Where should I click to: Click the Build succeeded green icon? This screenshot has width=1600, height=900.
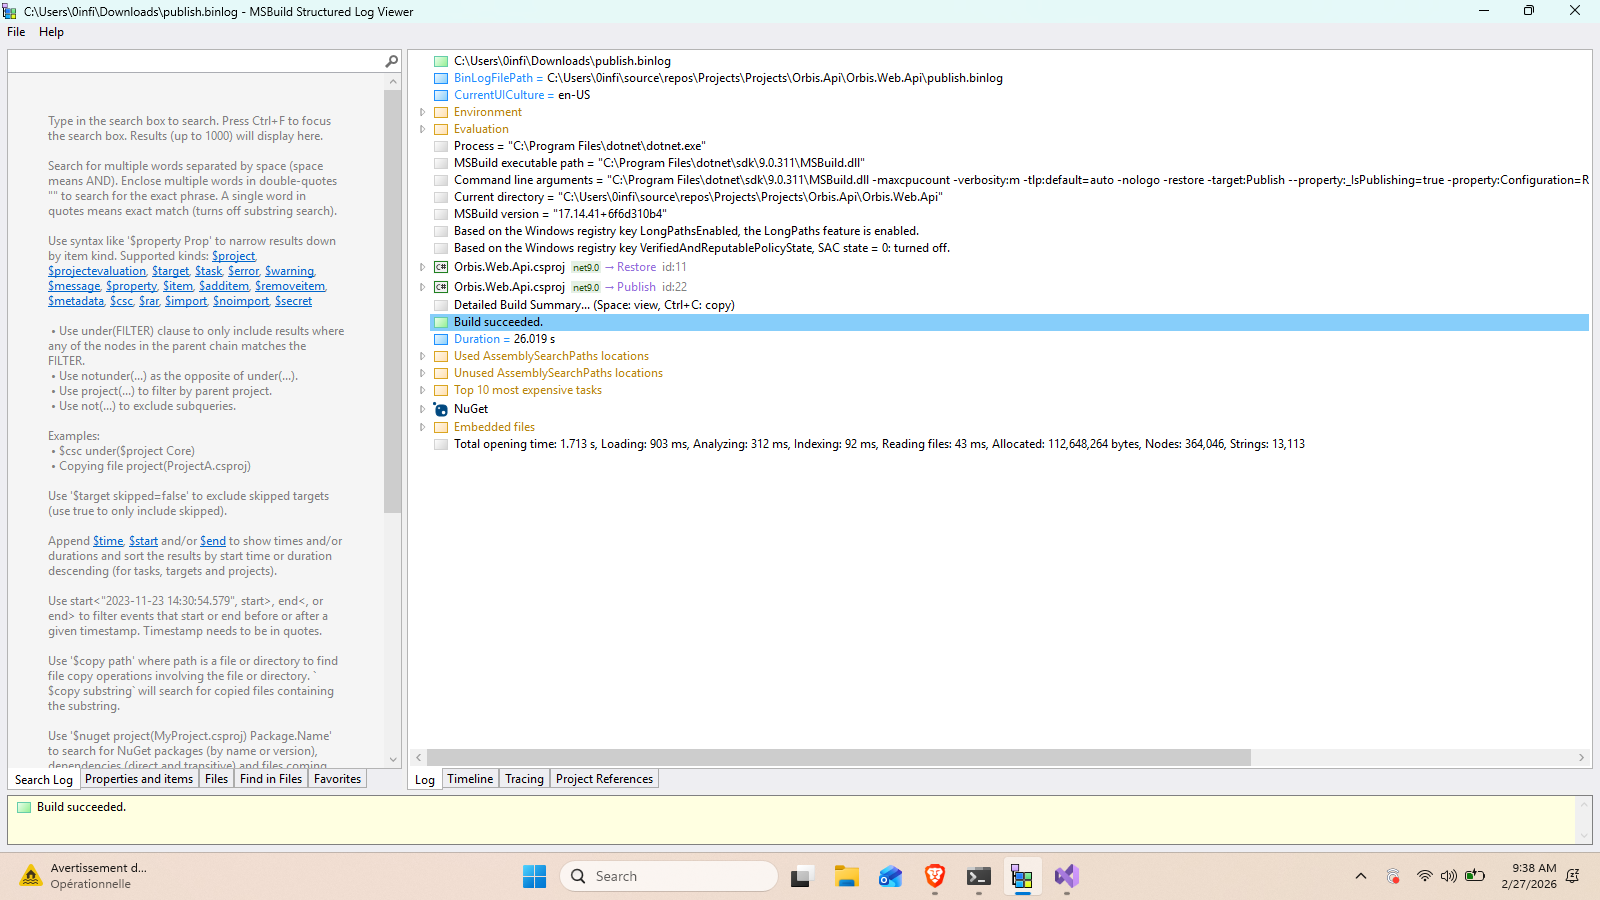click(x=440, y=321)
